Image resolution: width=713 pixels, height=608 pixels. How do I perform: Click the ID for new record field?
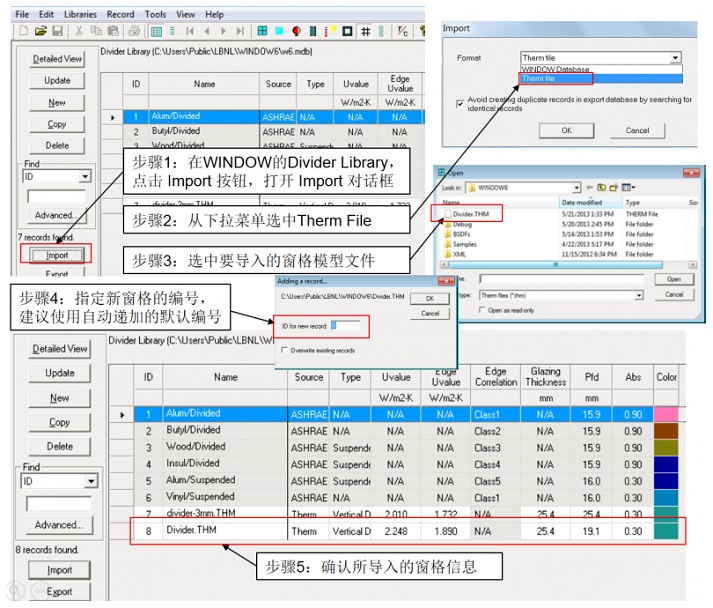(x=346, y=325)
